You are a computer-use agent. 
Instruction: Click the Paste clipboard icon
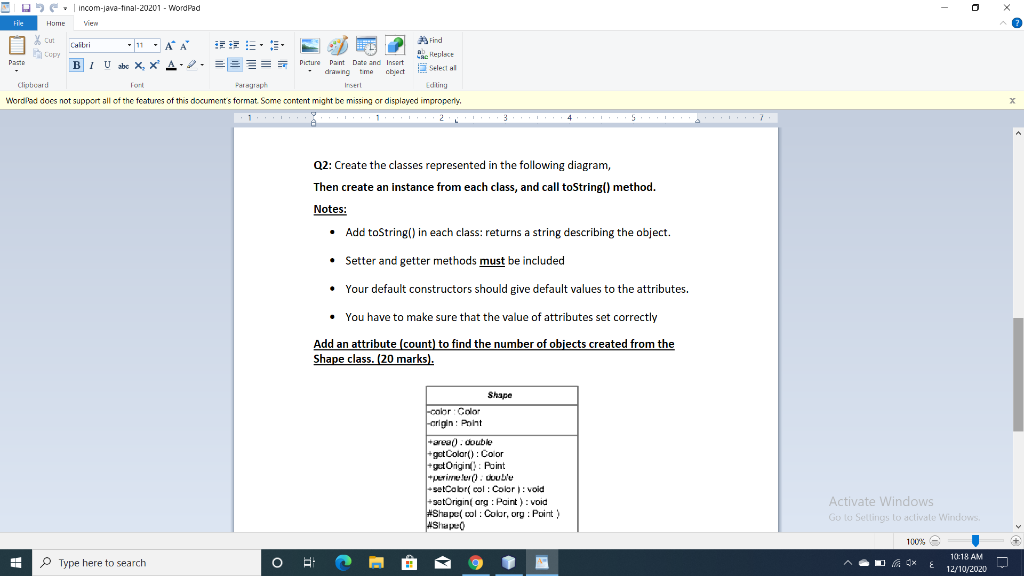click(x=17, y=46)
